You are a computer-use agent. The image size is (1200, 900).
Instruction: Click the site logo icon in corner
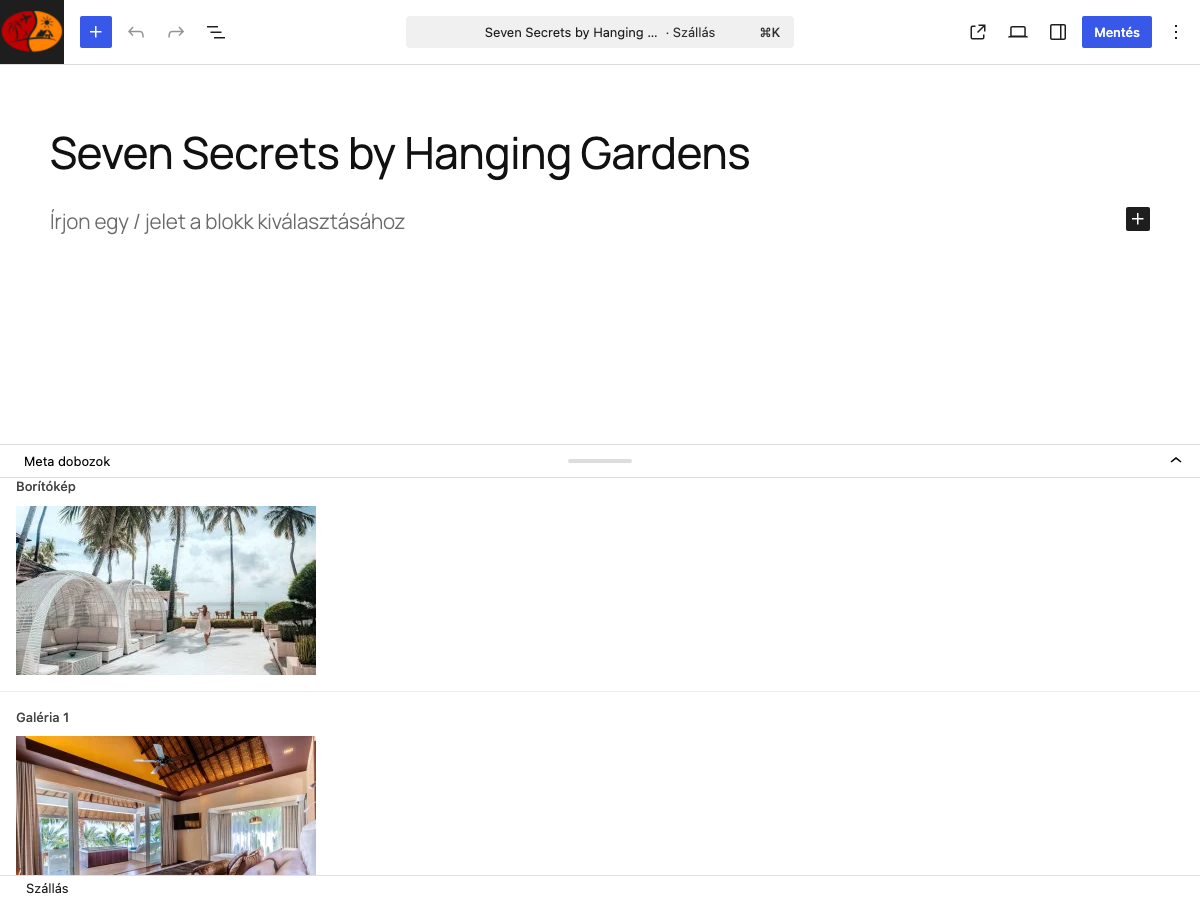[x=32, y=32]
